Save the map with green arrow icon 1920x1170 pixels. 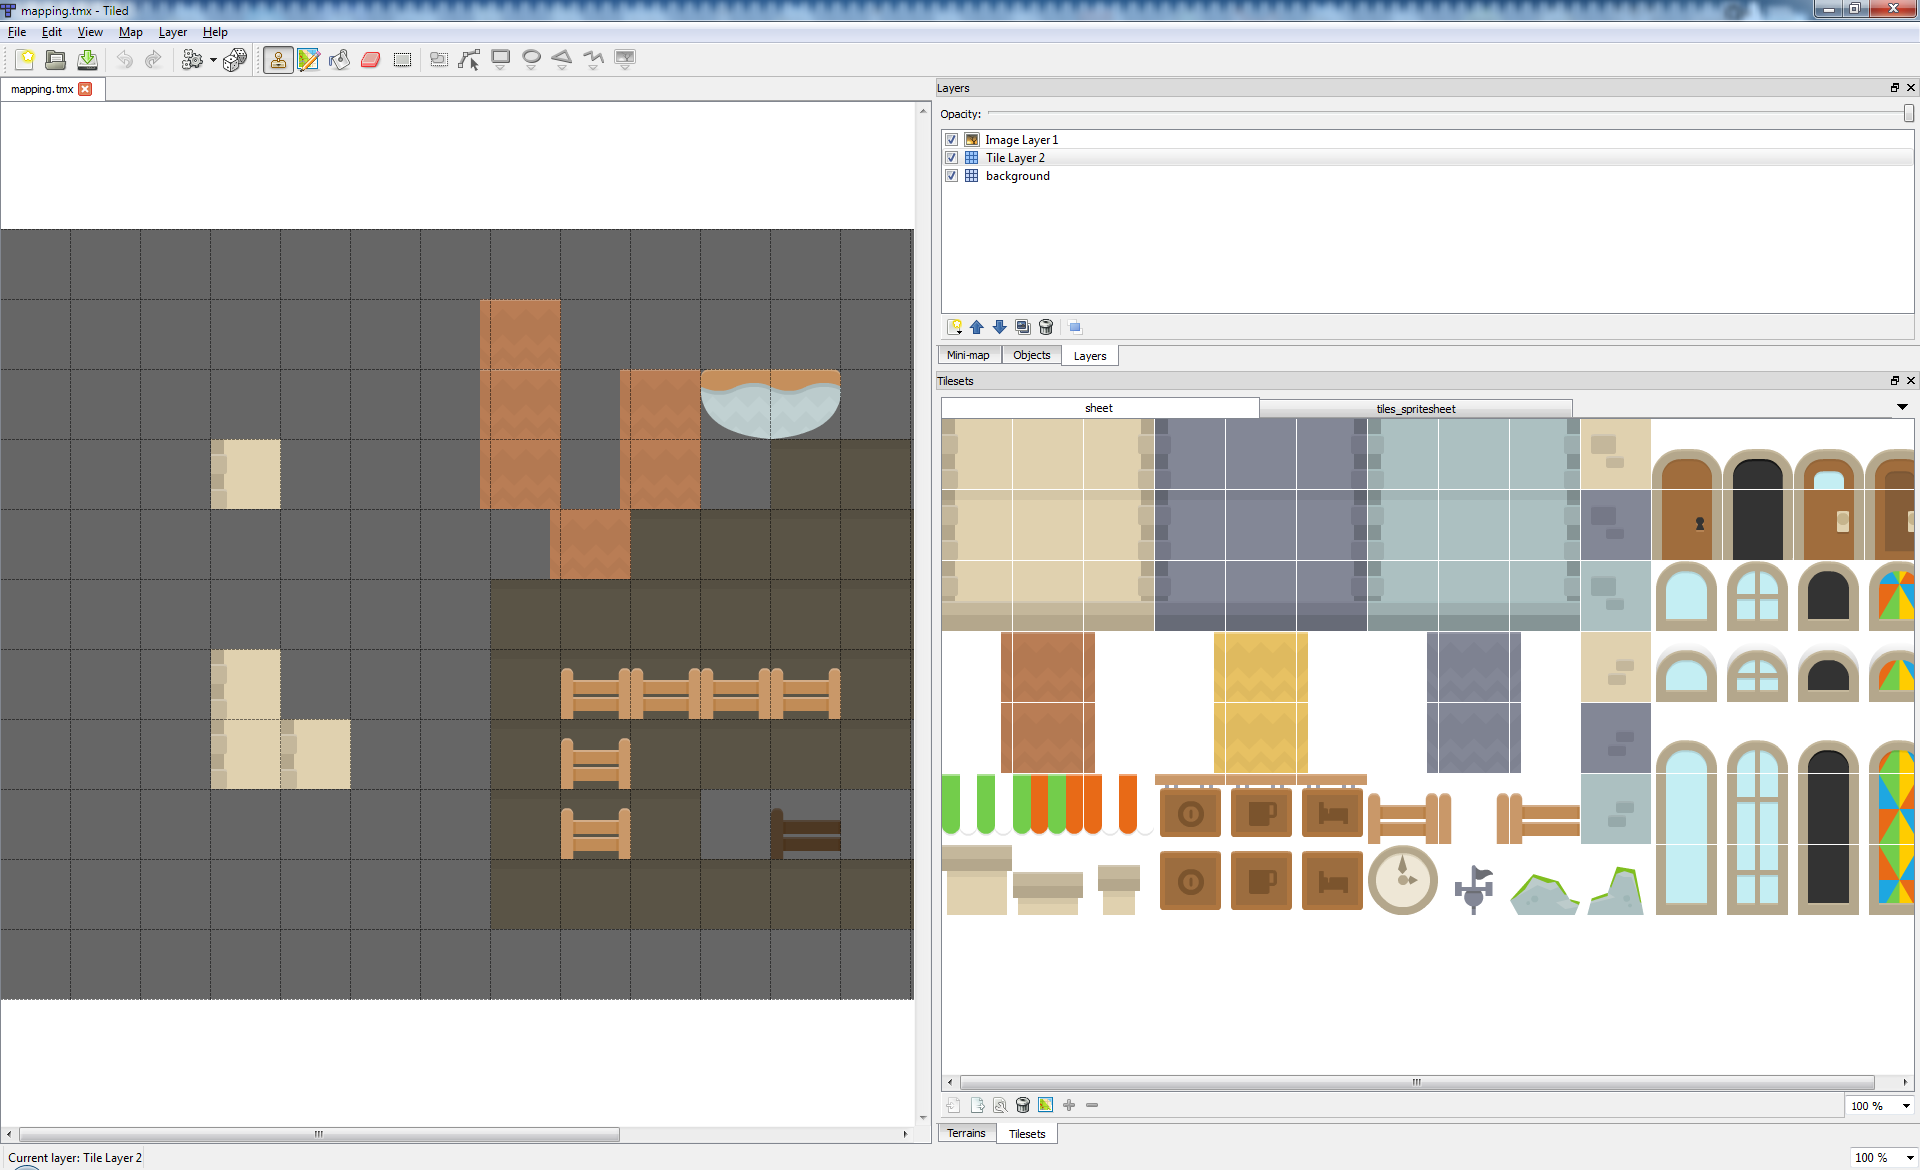point(88,60)
